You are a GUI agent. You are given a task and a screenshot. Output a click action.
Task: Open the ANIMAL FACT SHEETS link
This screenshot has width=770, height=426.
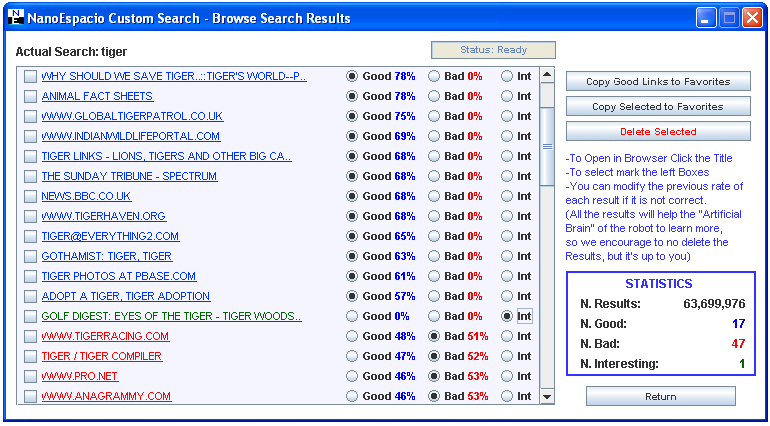(97, 96)
